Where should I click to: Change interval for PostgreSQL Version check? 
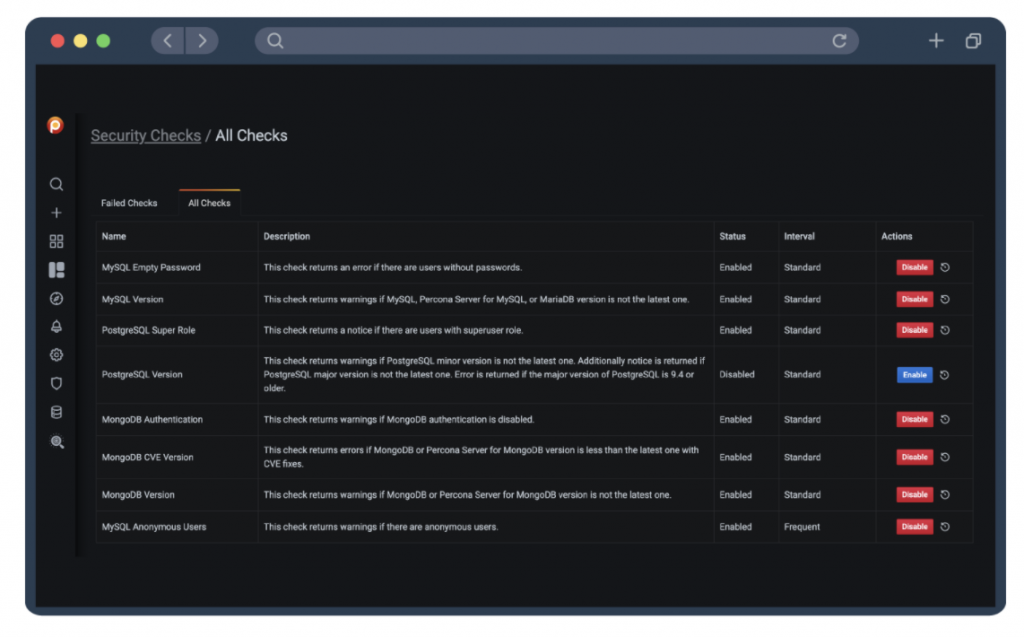pos(944,375)
